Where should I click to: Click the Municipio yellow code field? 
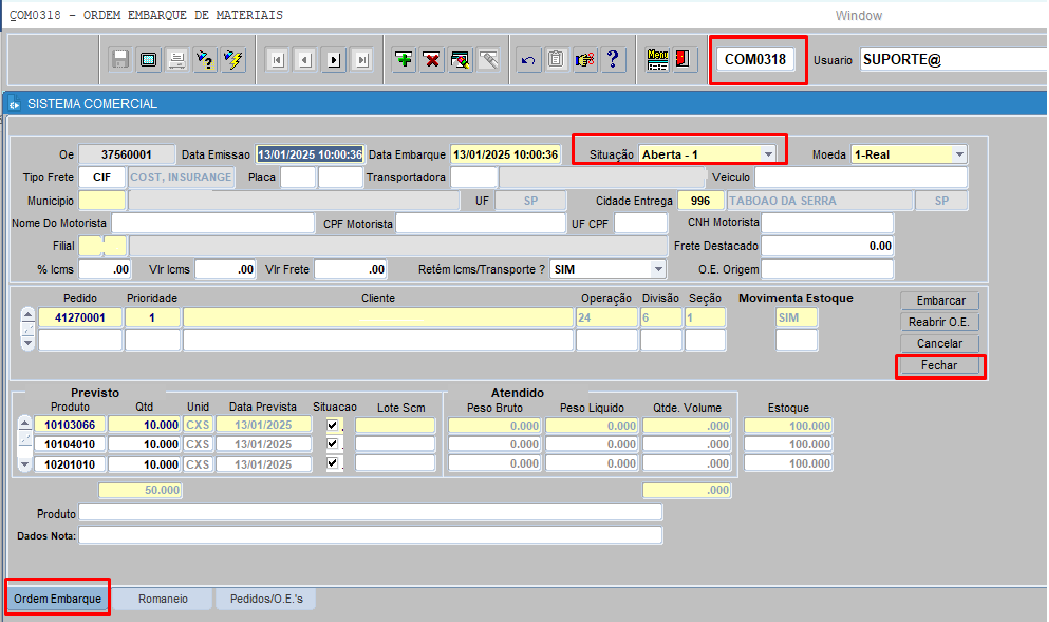coord(102,201)
